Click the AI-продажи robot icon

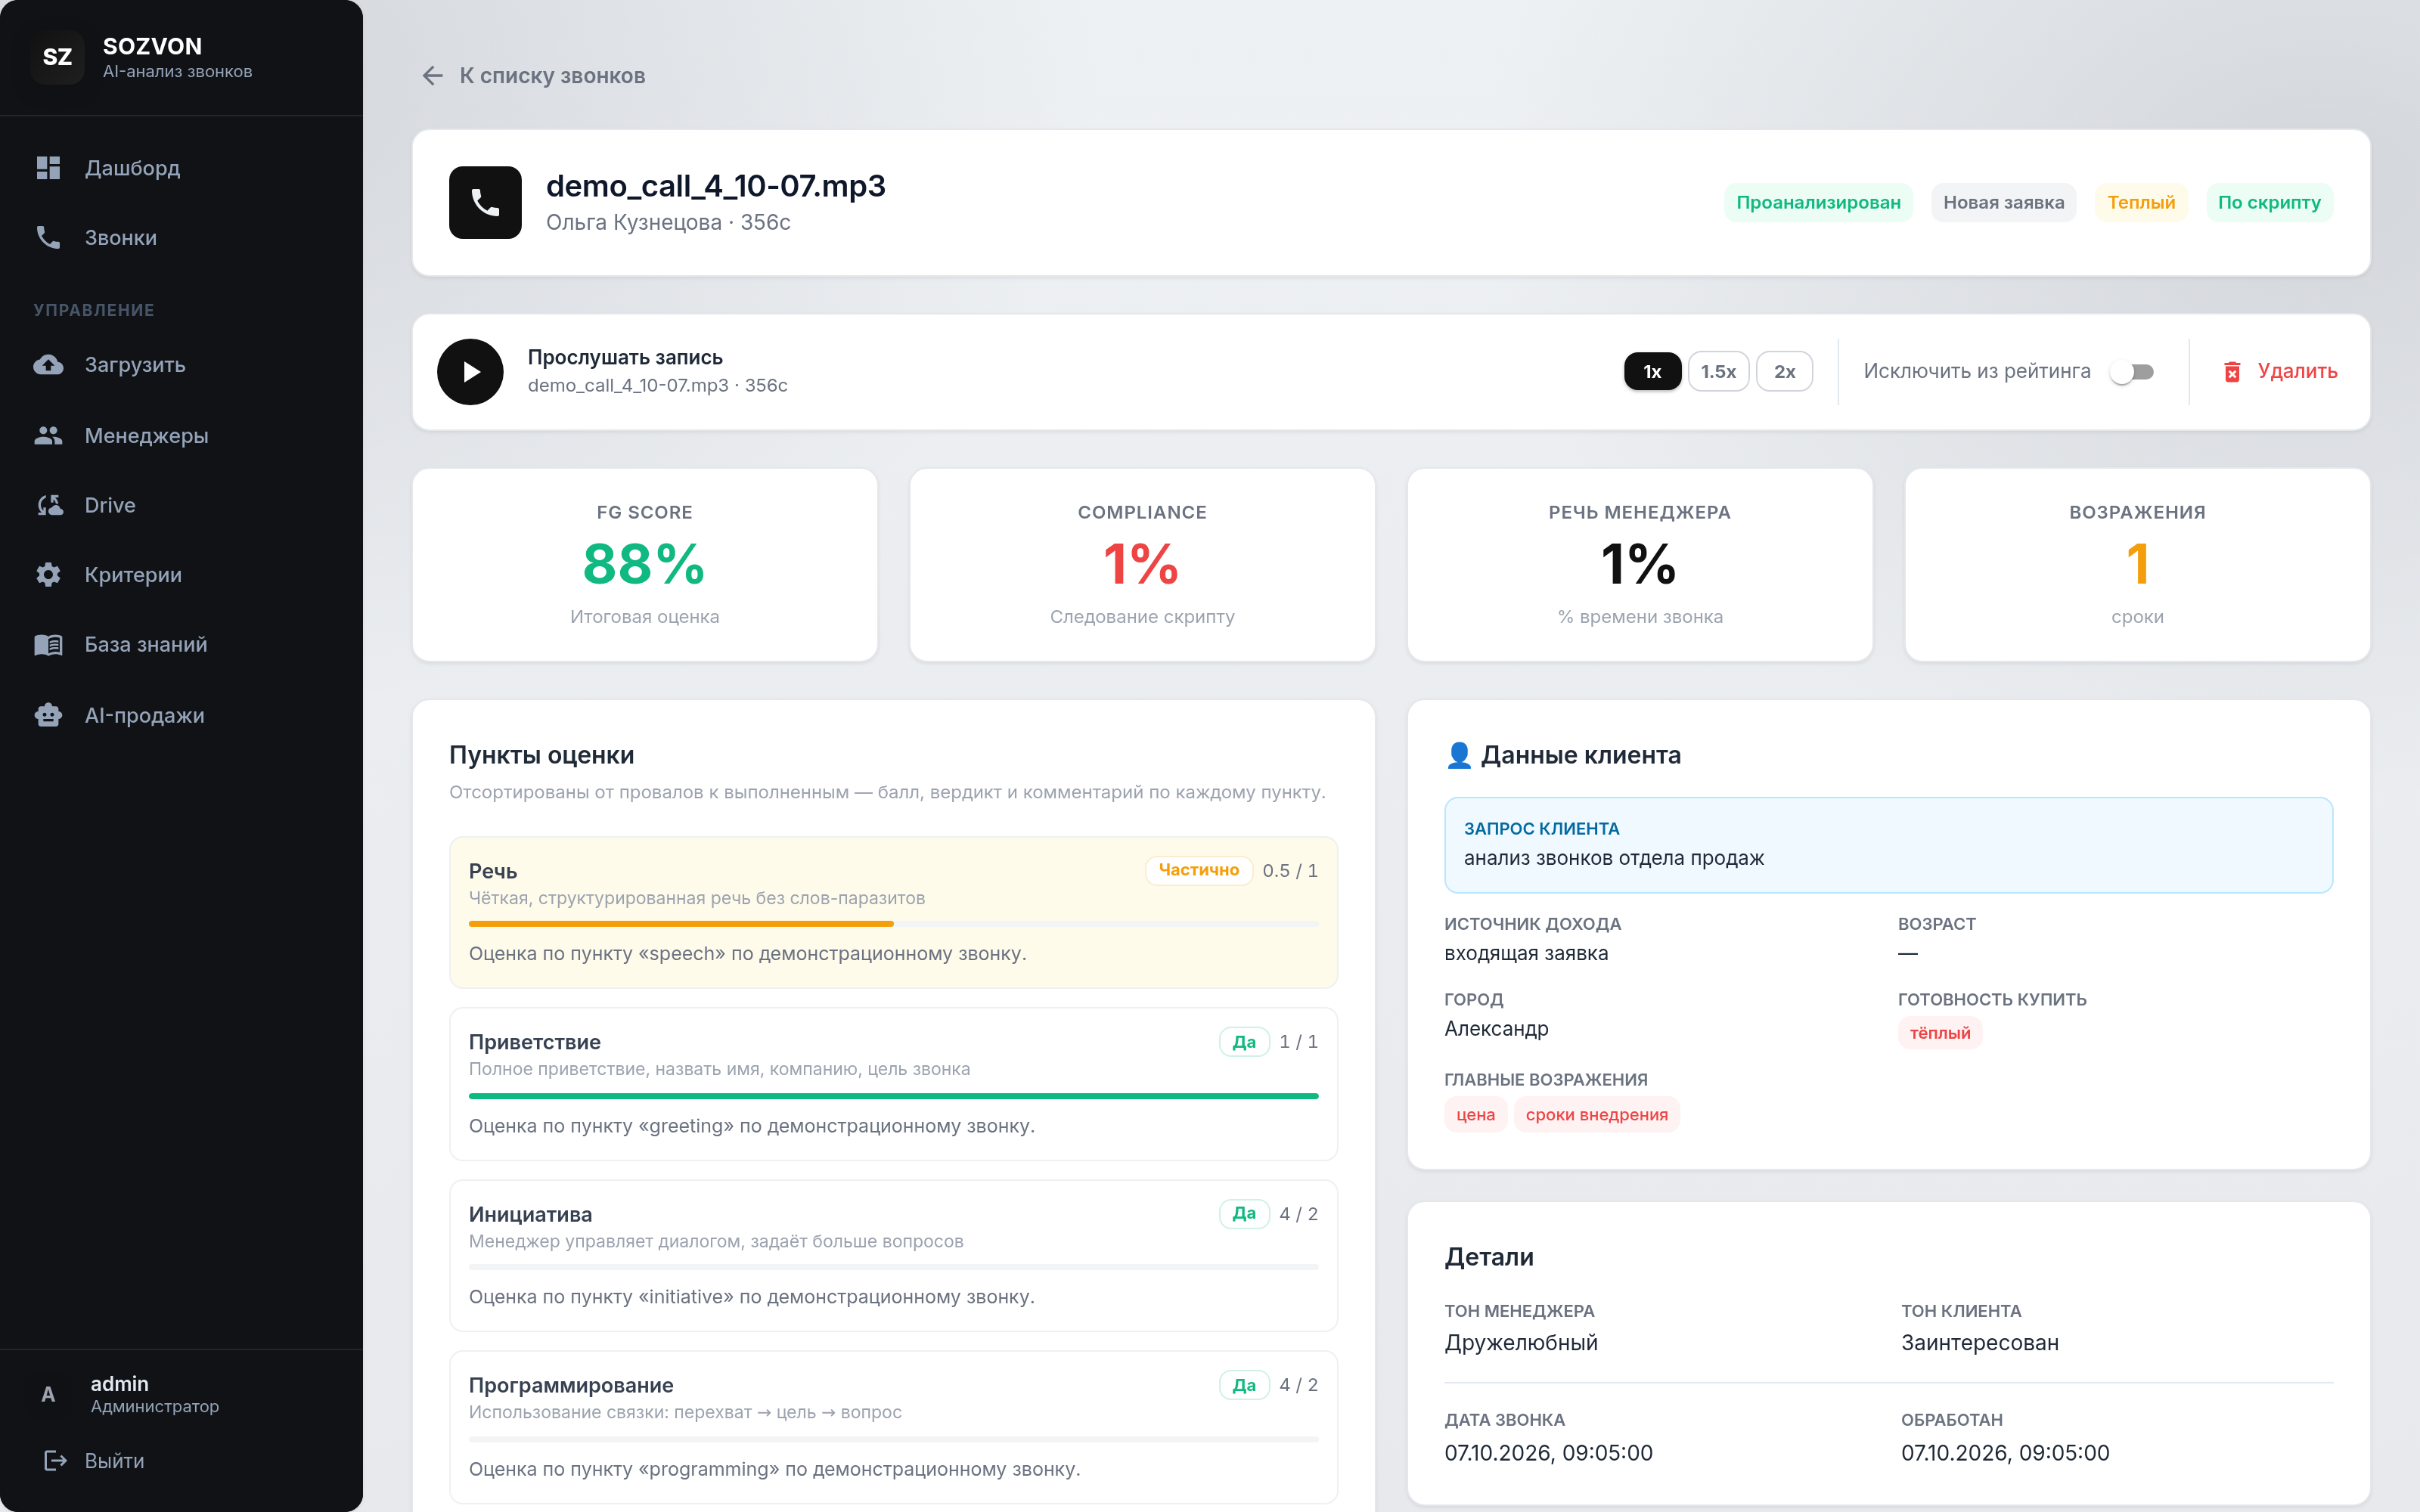click(48, 715)
